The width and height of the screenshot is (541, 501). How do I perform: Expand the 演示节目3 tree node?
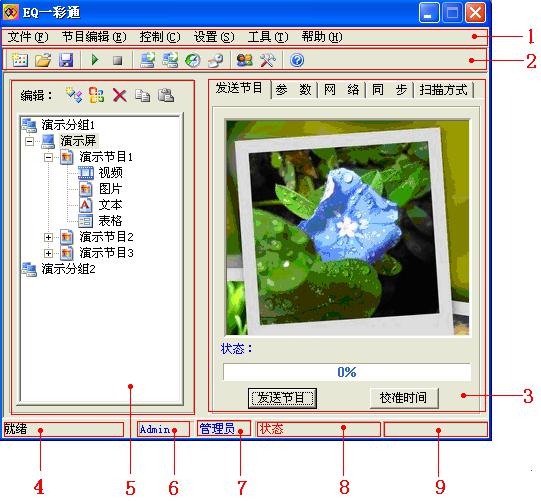pos(48,253)
